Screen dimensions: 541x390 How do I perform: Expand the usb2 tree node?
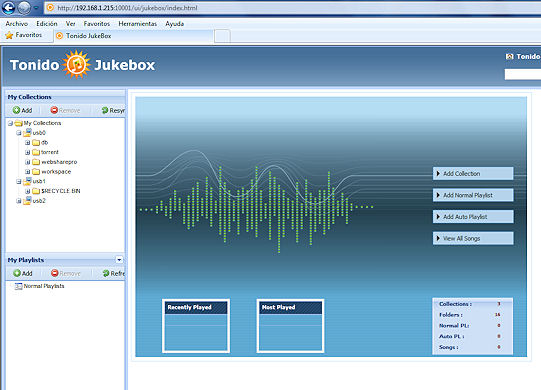(19, 201)
